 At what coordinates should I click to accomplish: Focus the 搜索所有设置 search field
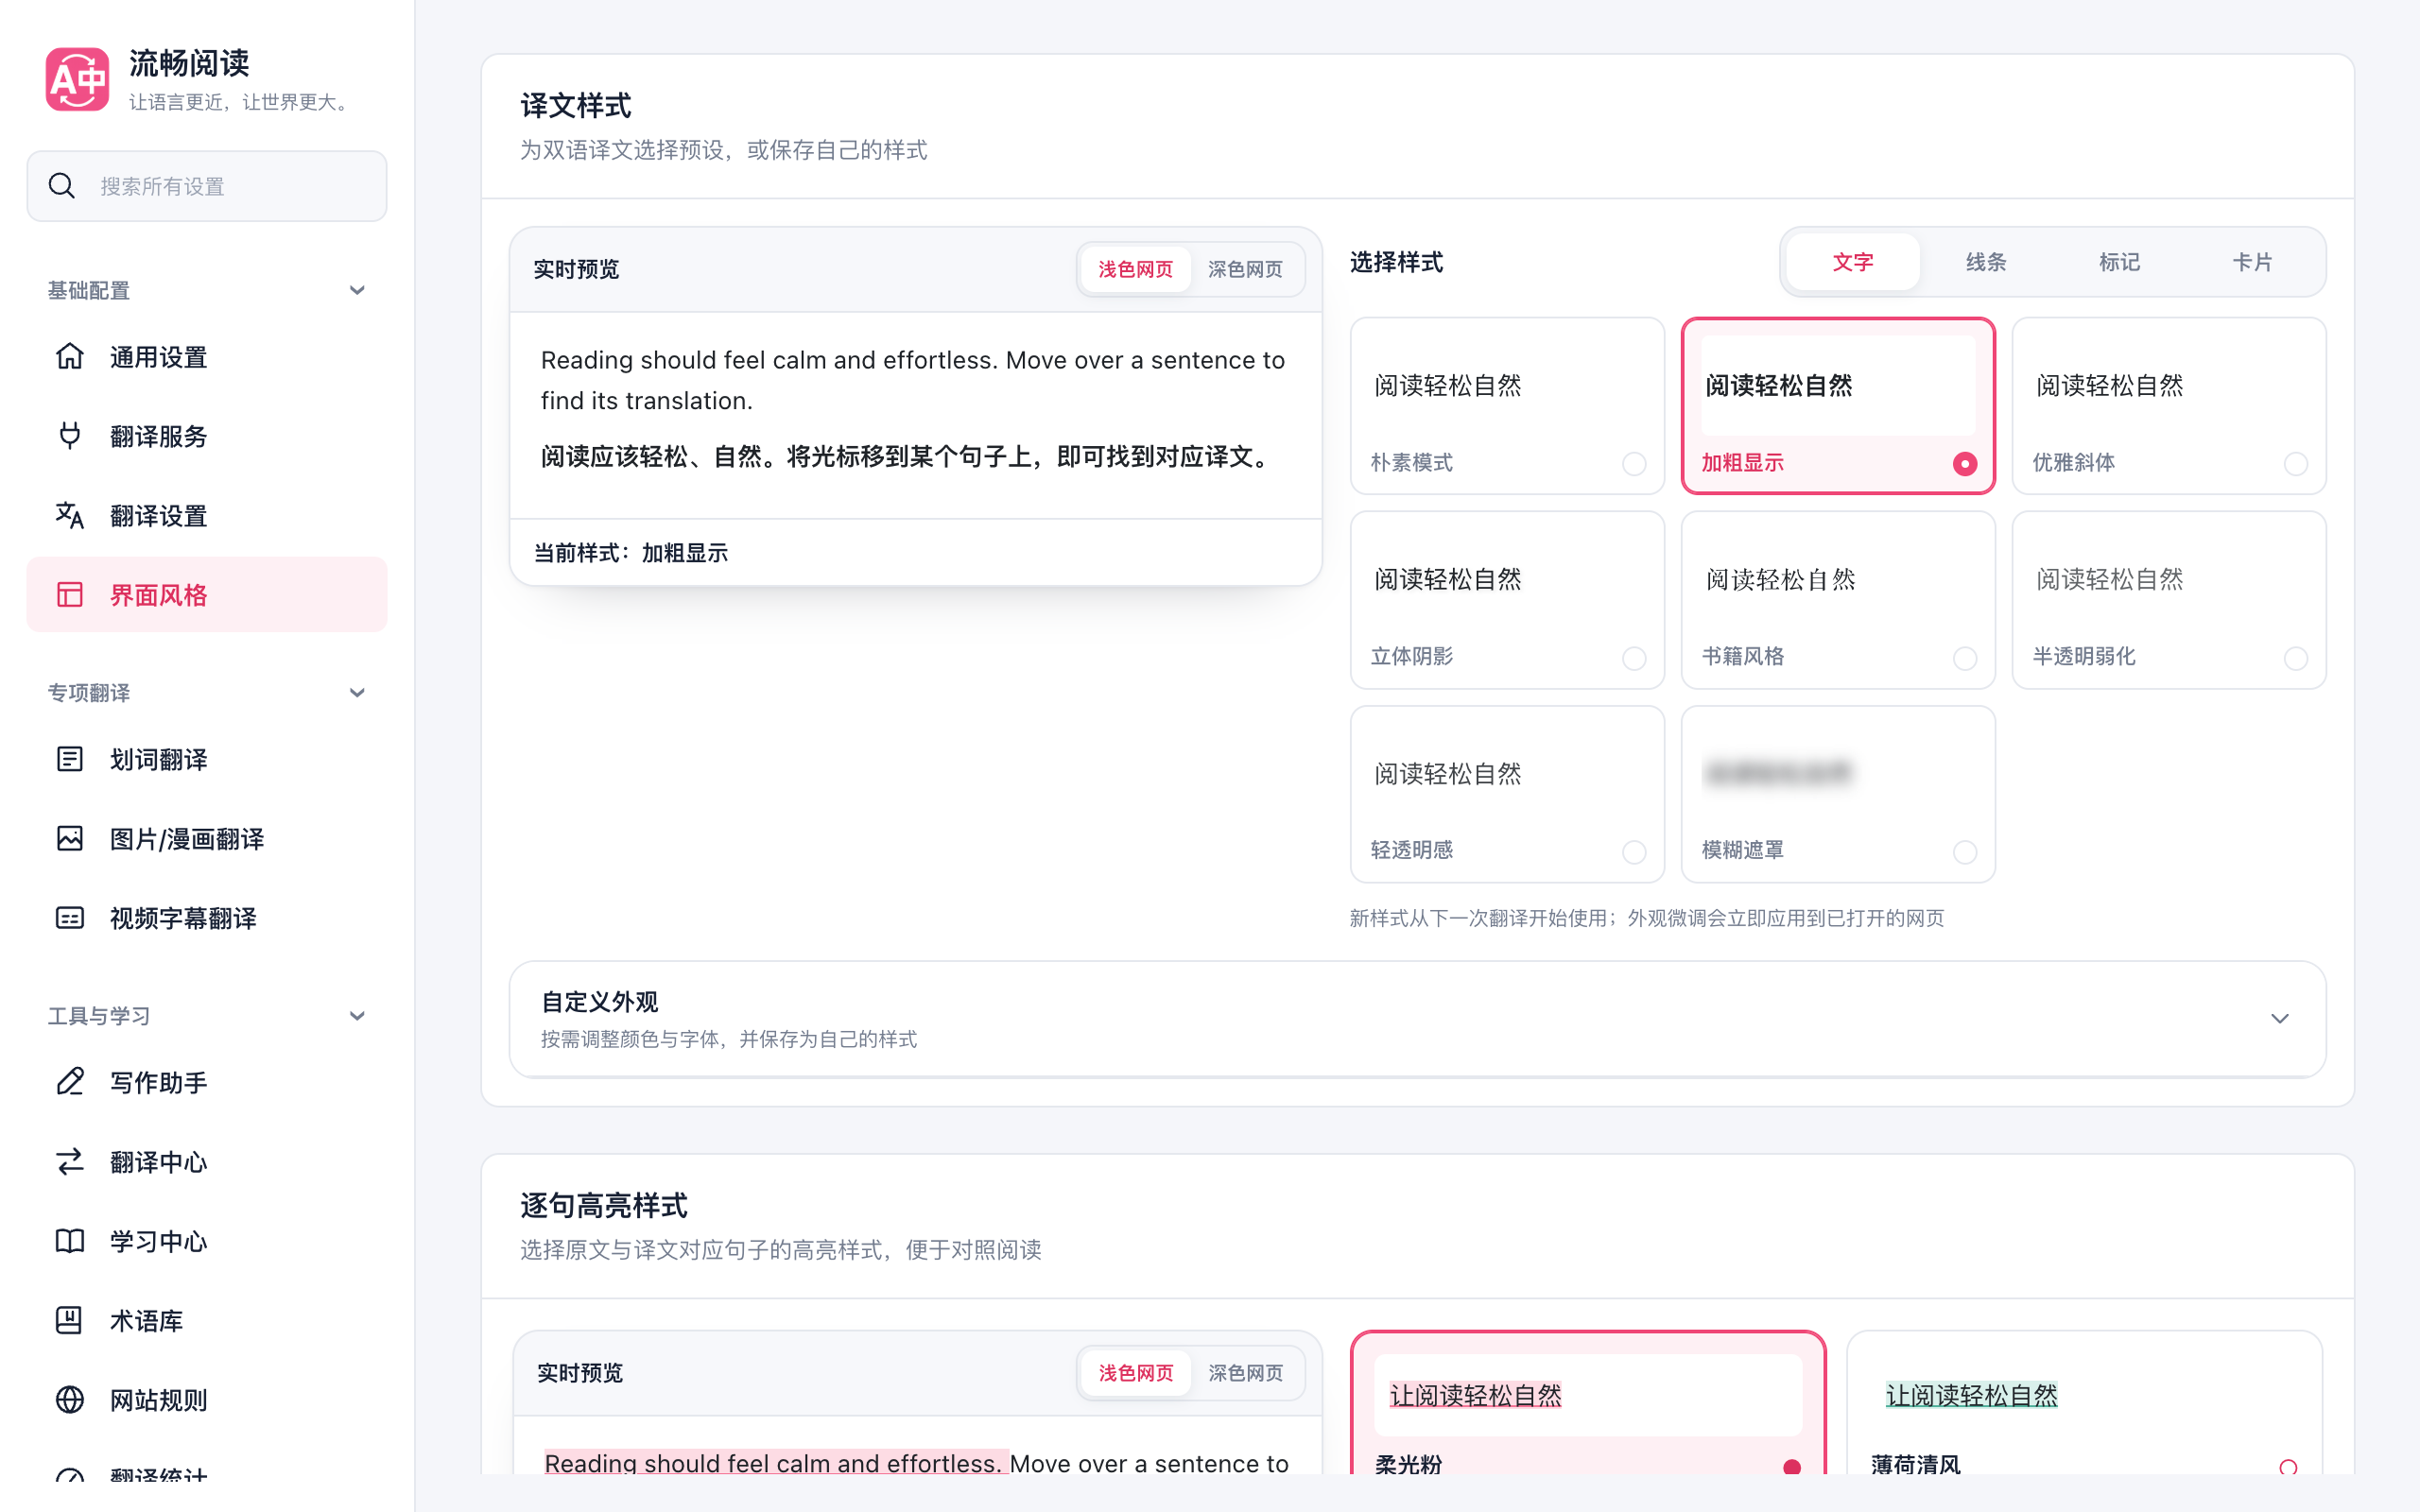207,186
